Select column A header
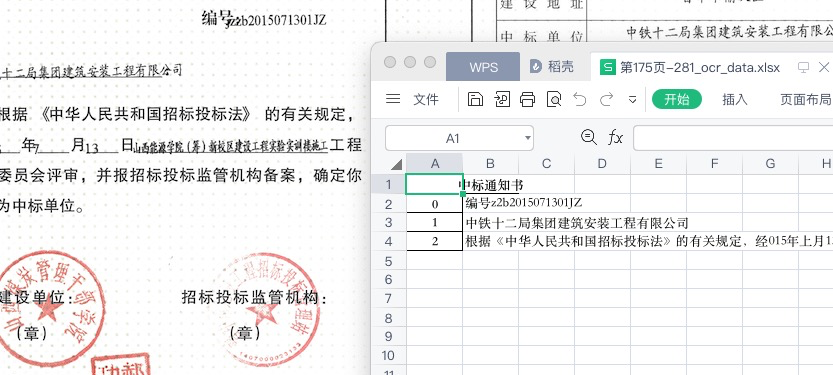833x375 pixels. tap(435, 164)
